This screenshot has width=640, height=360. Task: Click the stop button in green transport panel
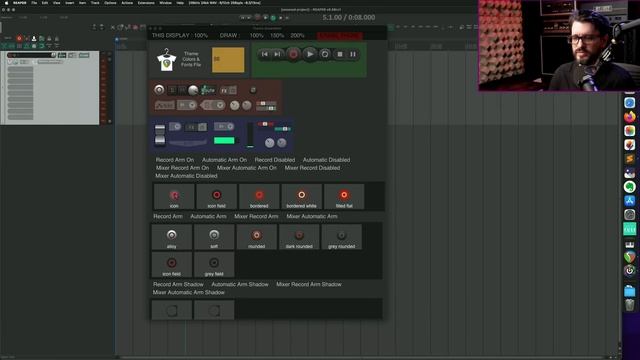(x=340, y=54)
